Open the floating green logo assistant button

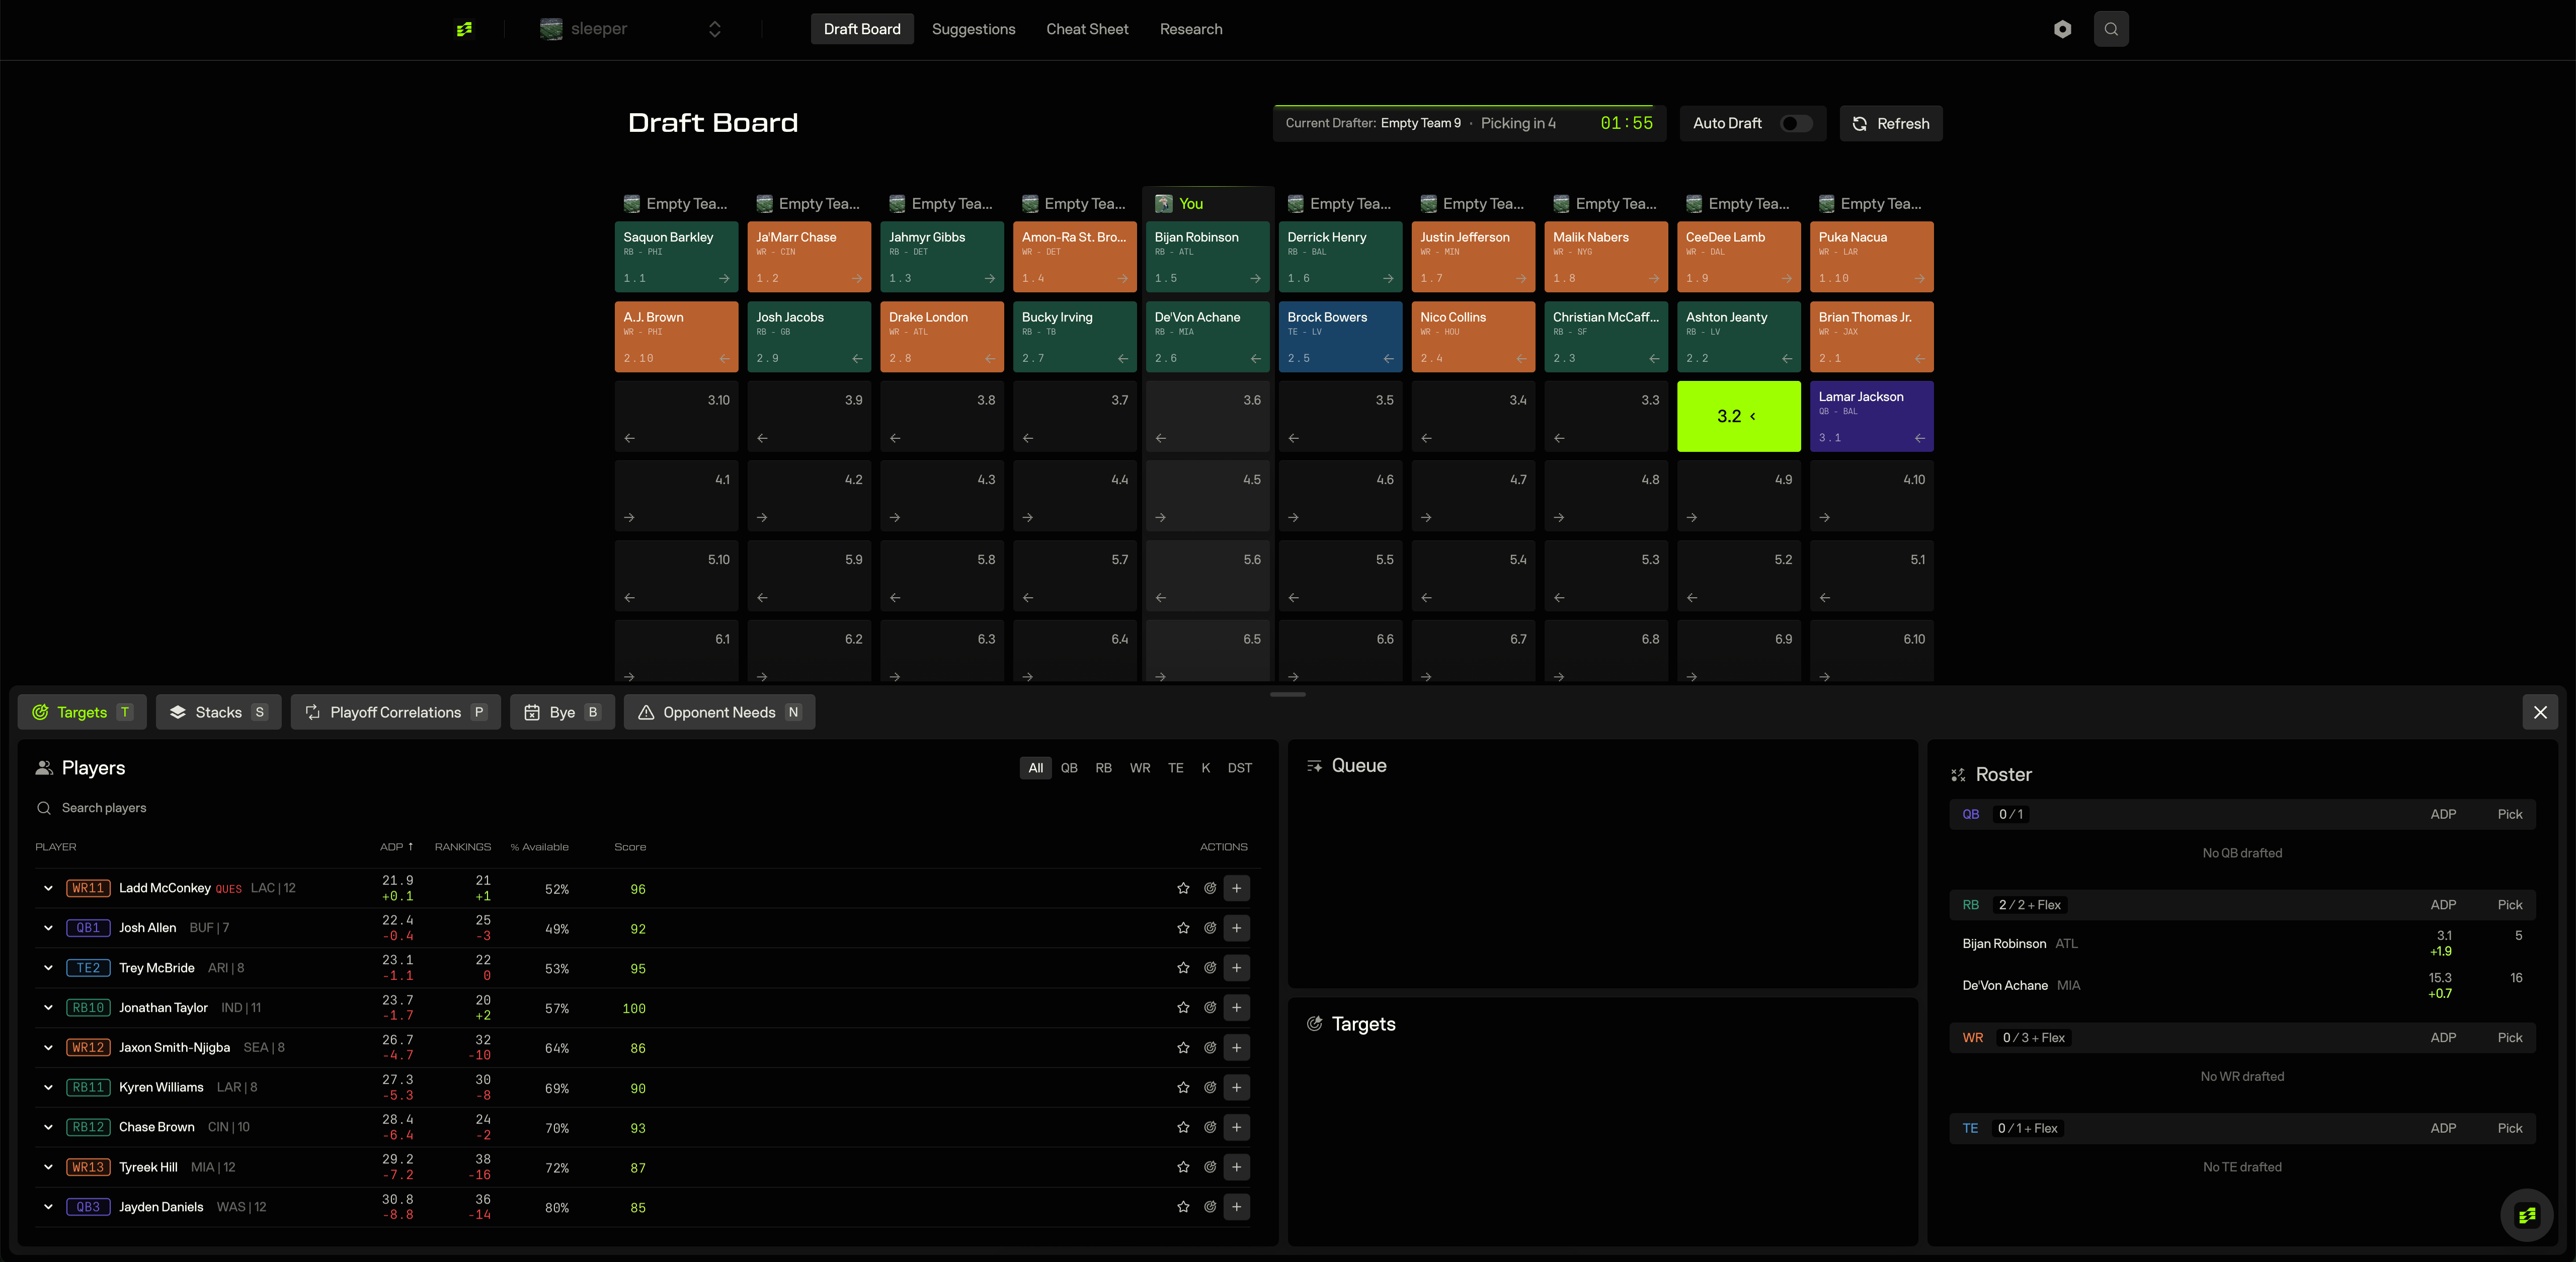point(2527,1215)
